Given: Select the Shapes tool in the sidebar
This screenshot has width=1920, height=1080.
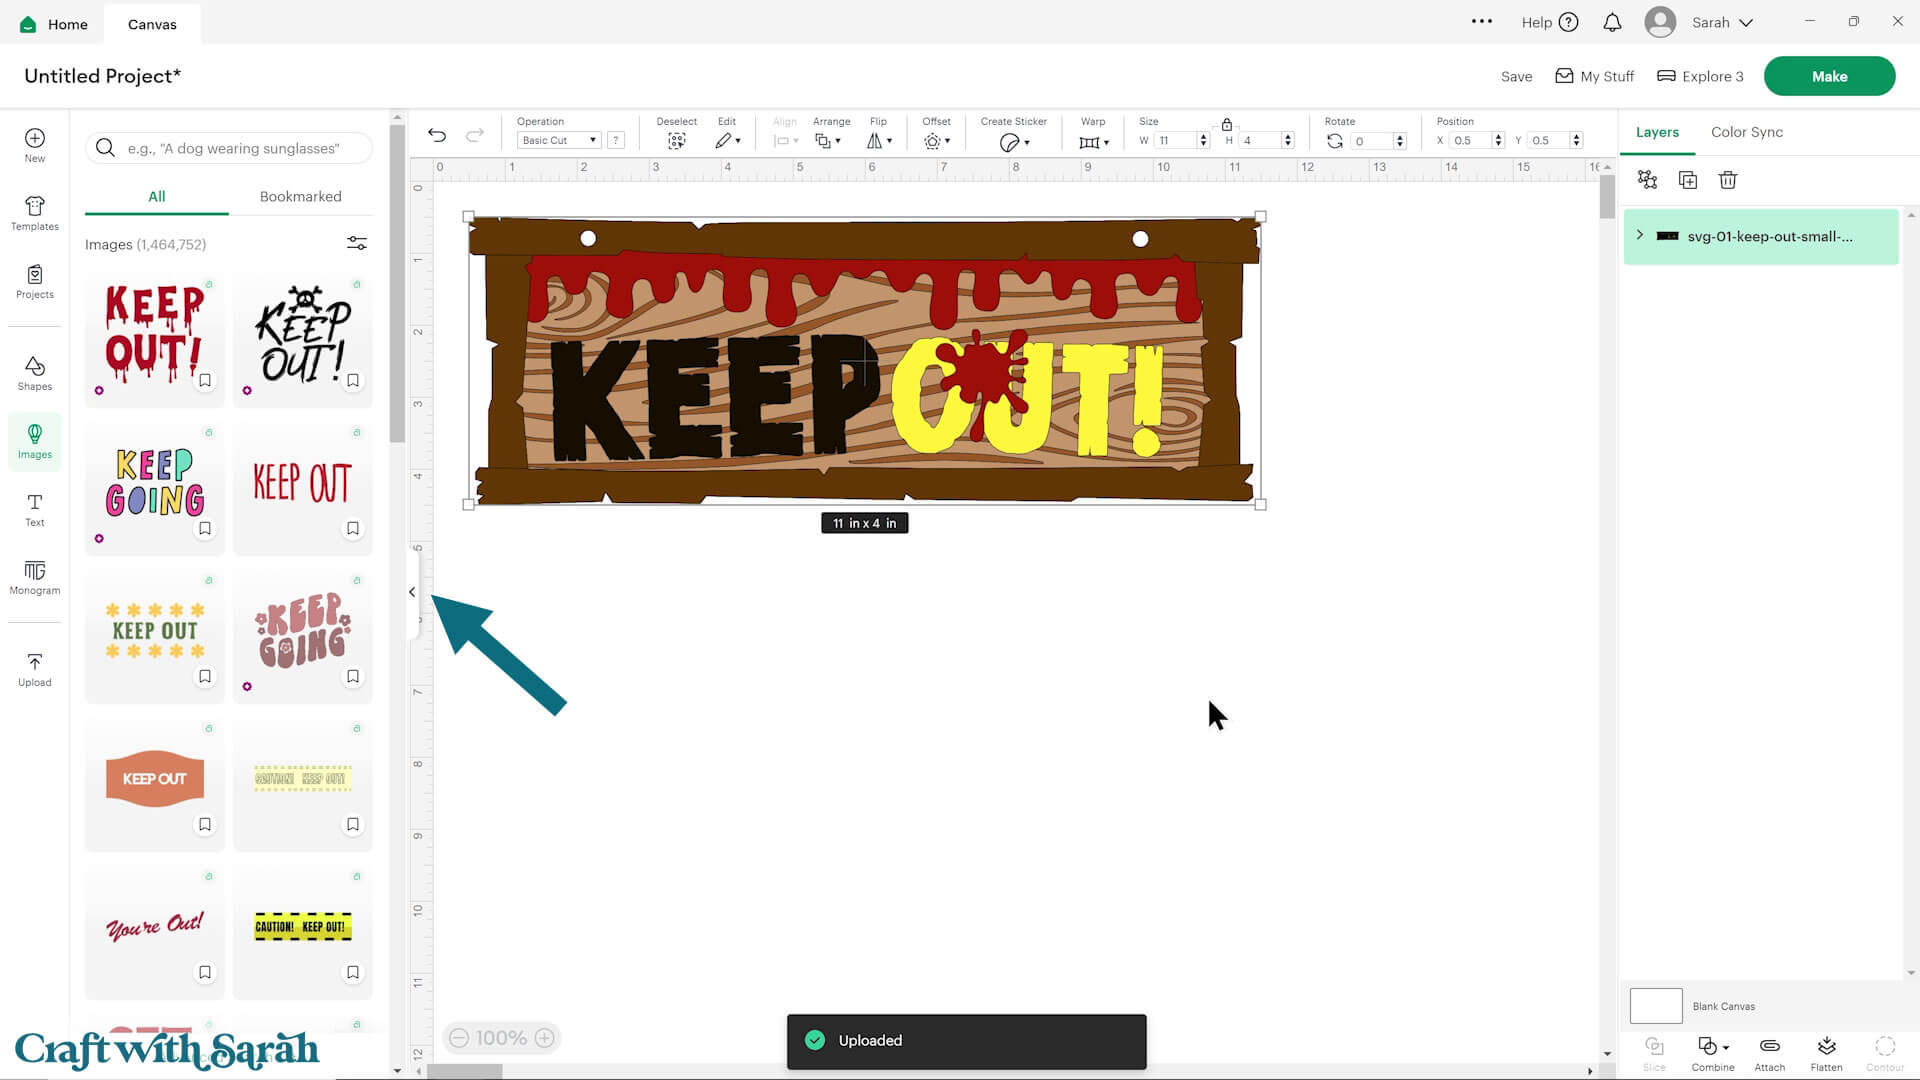Looking at the screenshot, I should 34,373.
